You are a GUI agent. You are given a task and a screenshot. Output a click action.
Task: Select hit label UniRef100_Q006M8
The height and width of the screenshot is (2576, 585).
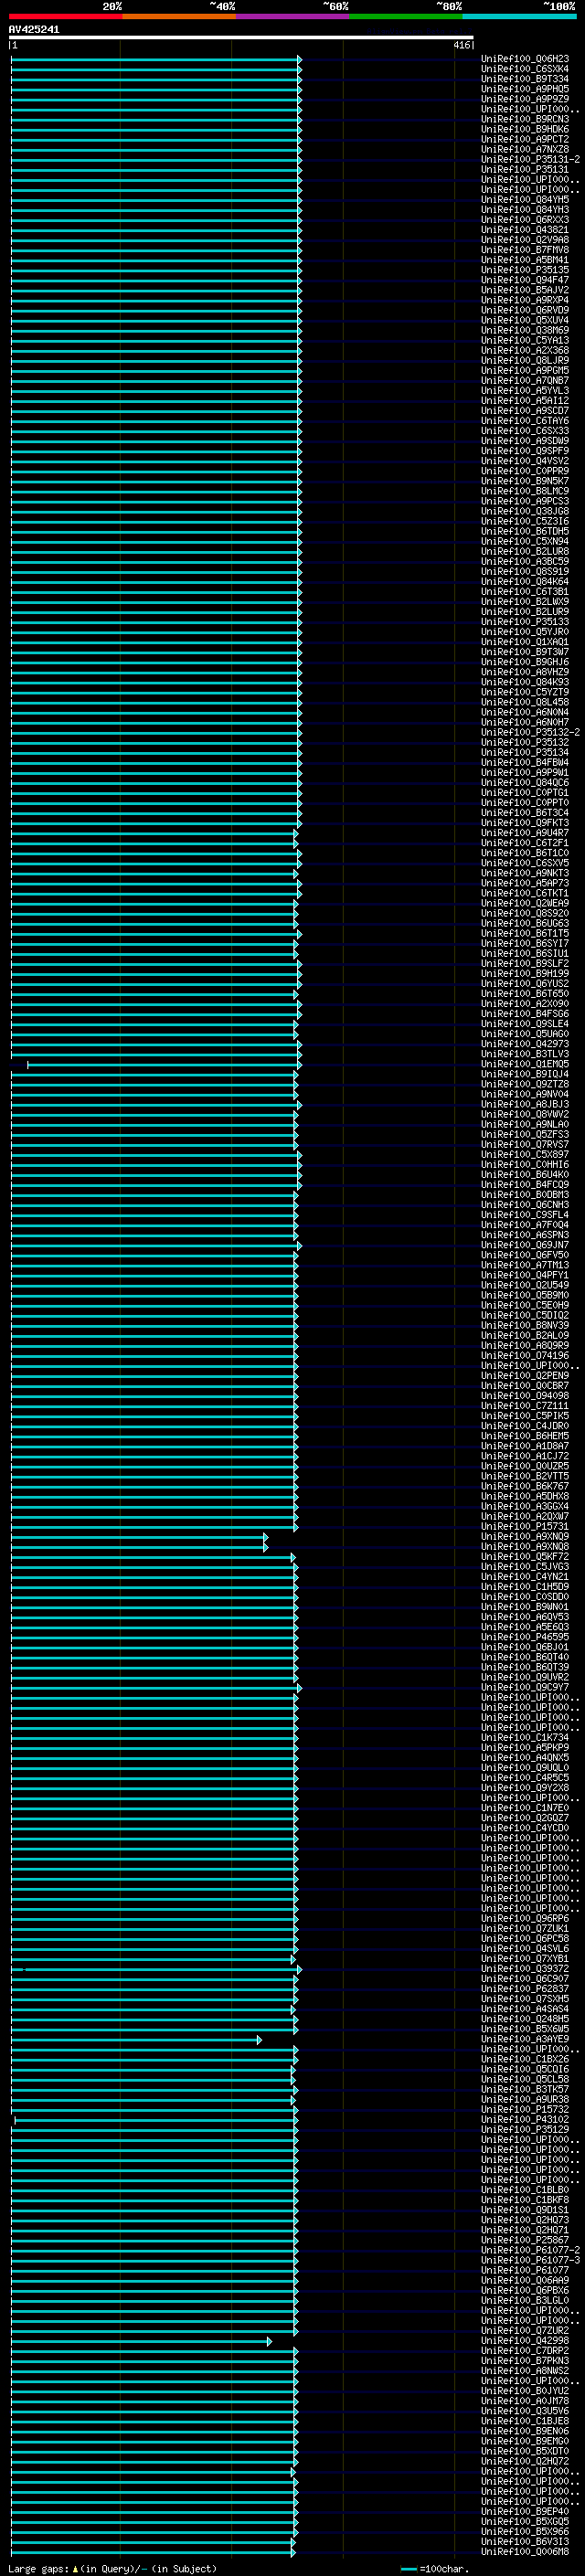pyautogui.click(x=525, y=2552)
